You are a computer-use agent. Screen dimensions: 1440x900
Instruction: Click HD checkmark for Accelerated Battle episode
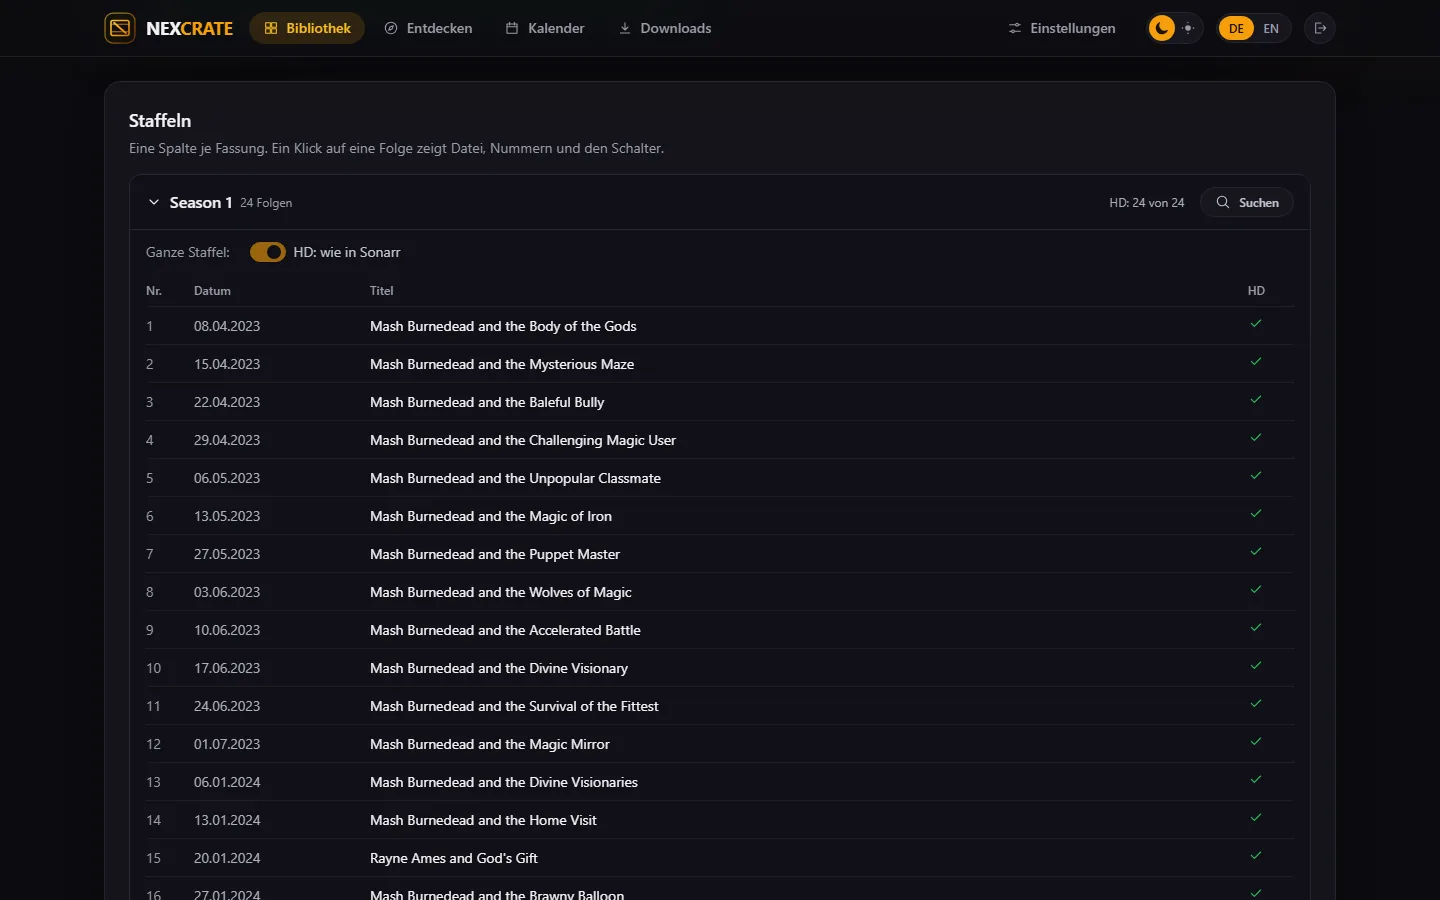pos(1256,628)
